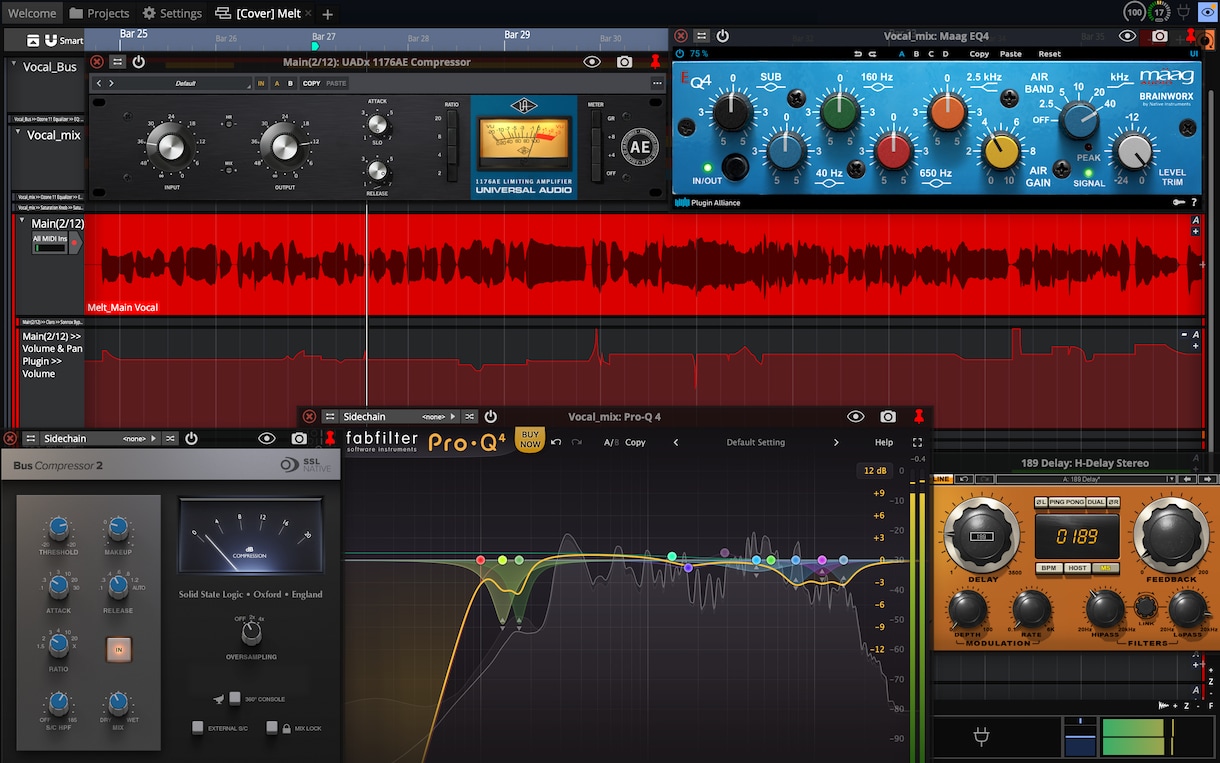1220x763 pixels.
Task: Enable the External S/C switch on Bus Compressor
Action: pos(197,727)
